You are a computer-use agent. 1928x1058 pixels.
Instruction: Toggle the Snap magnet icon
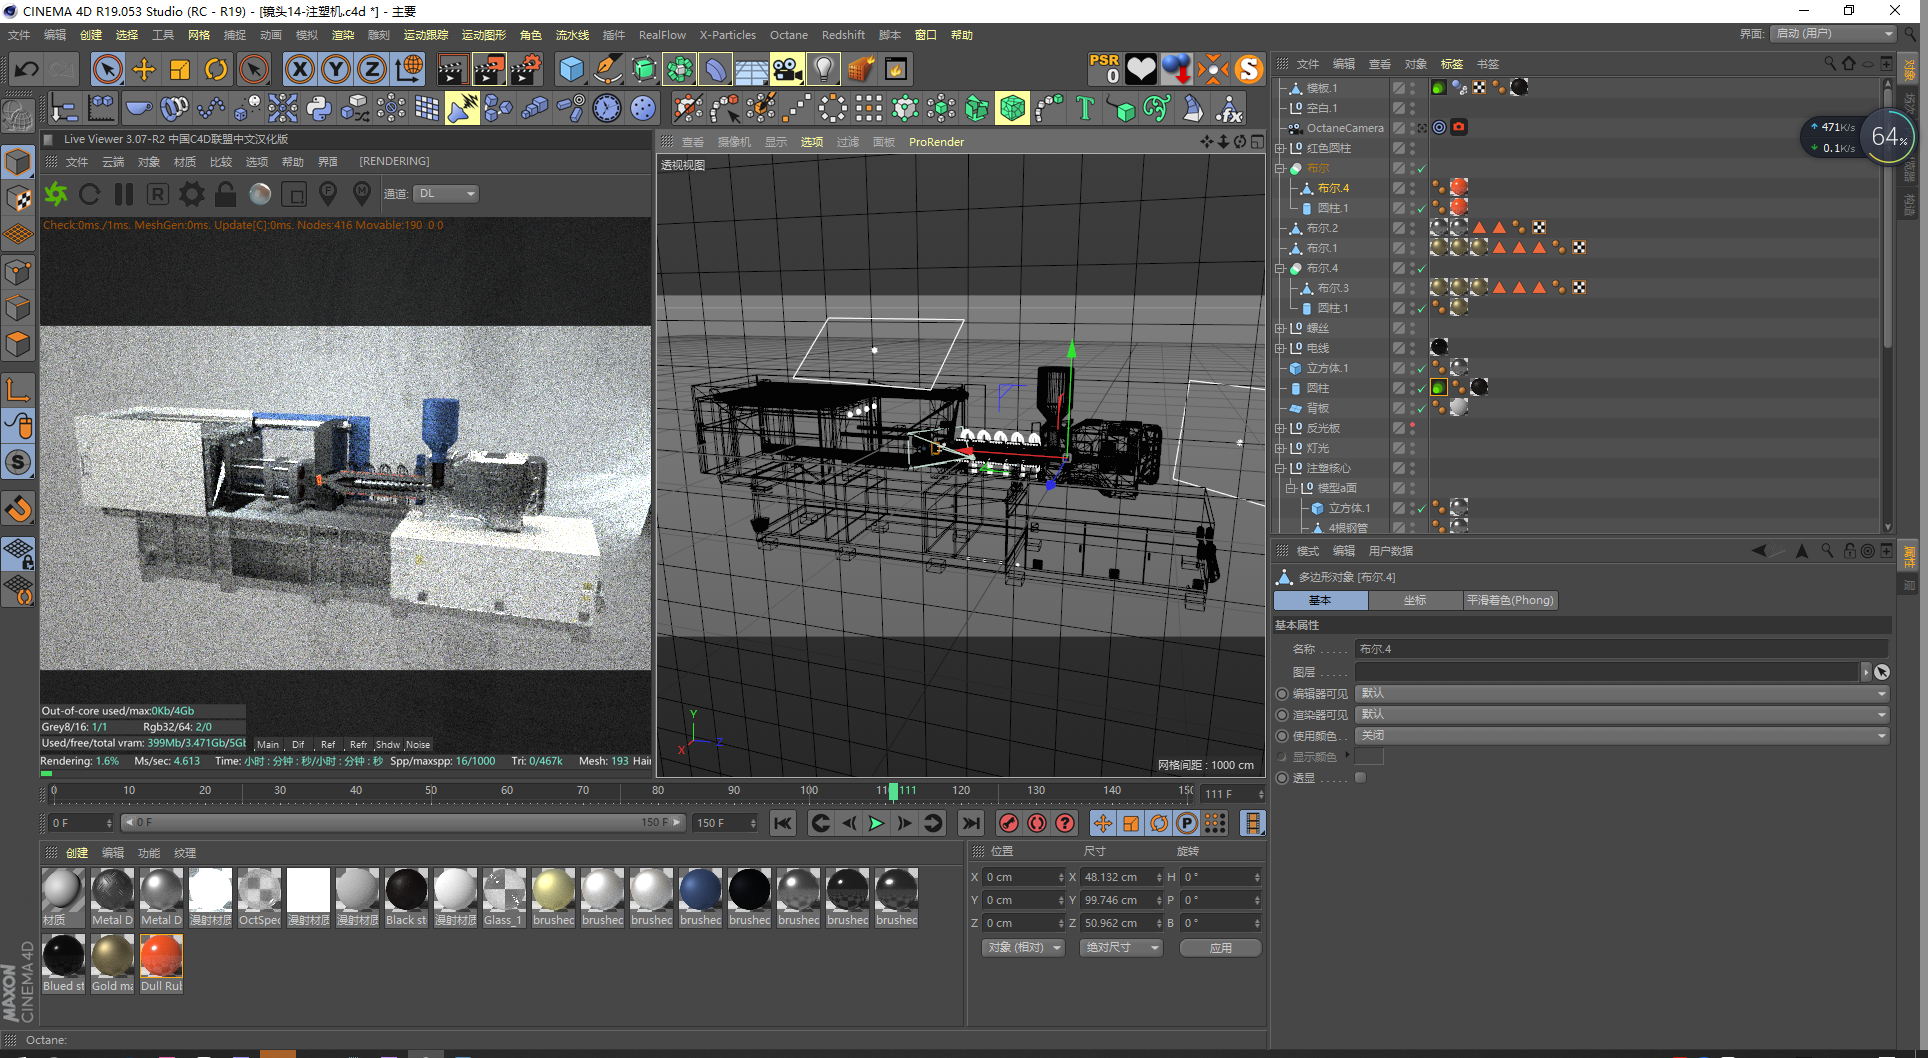pyautogui.click(x=19, y=509)
